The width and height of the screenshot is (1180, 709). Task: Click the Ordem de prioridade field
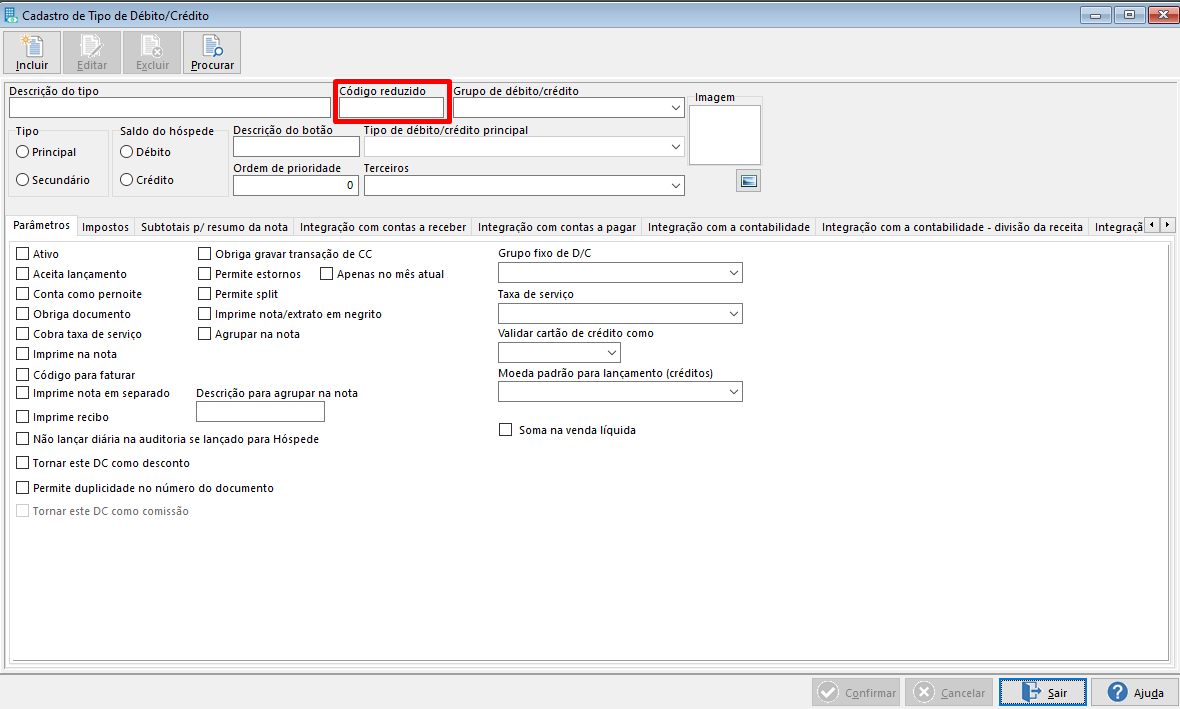tap(296, 186)
